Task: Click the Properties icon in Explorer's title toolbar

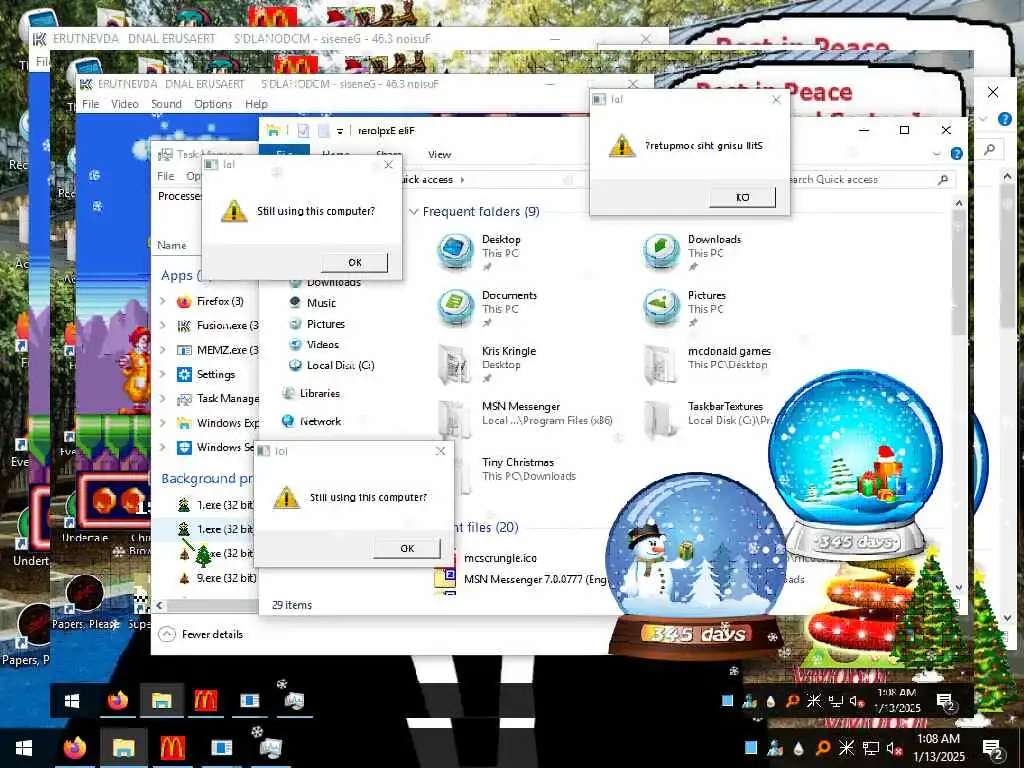Action: click(303, 131)
